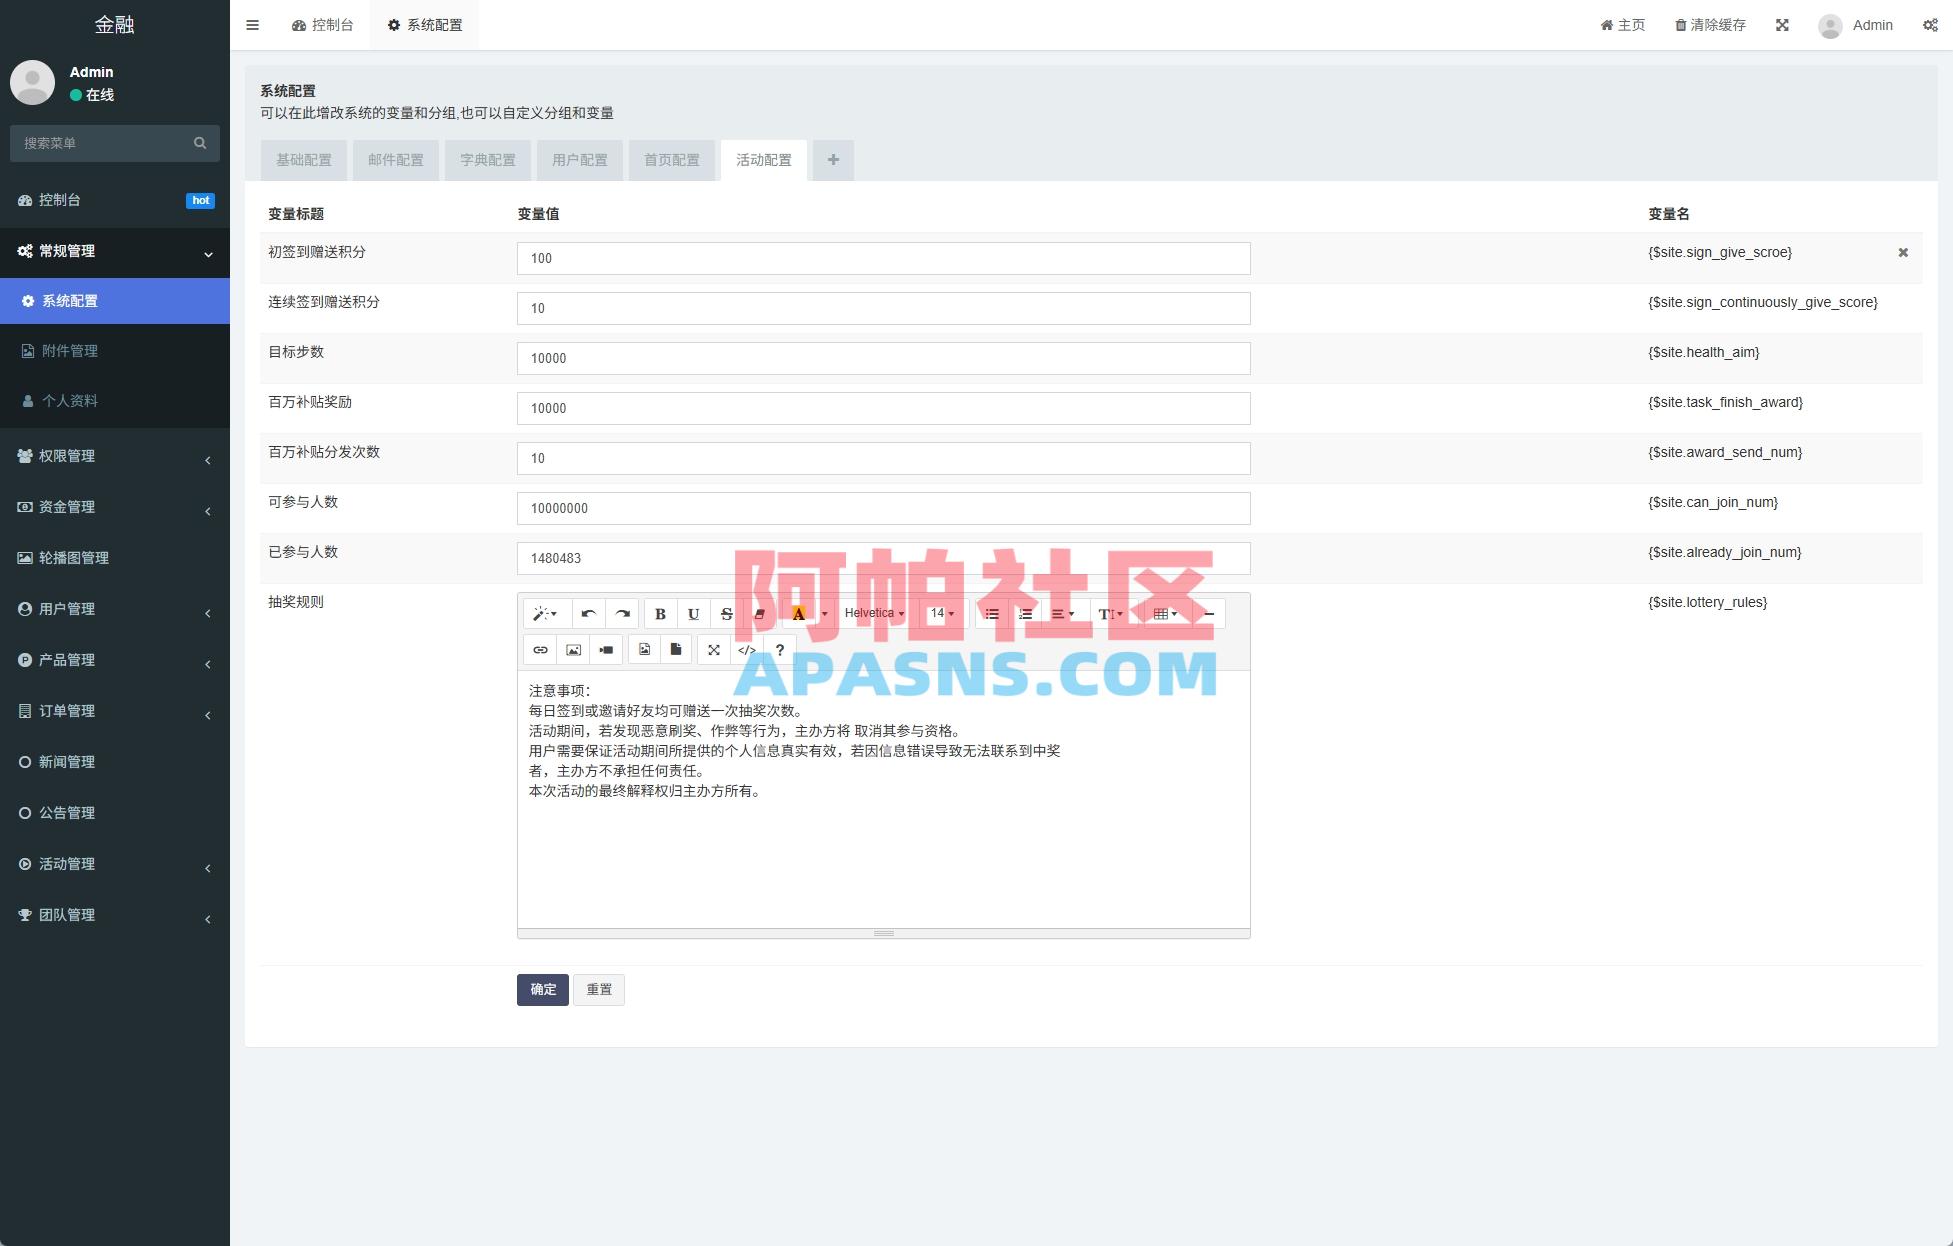
Task: Click the fullscreen expand icon in the top bar
Action: pyautogui.click(x=1783, y=25)
